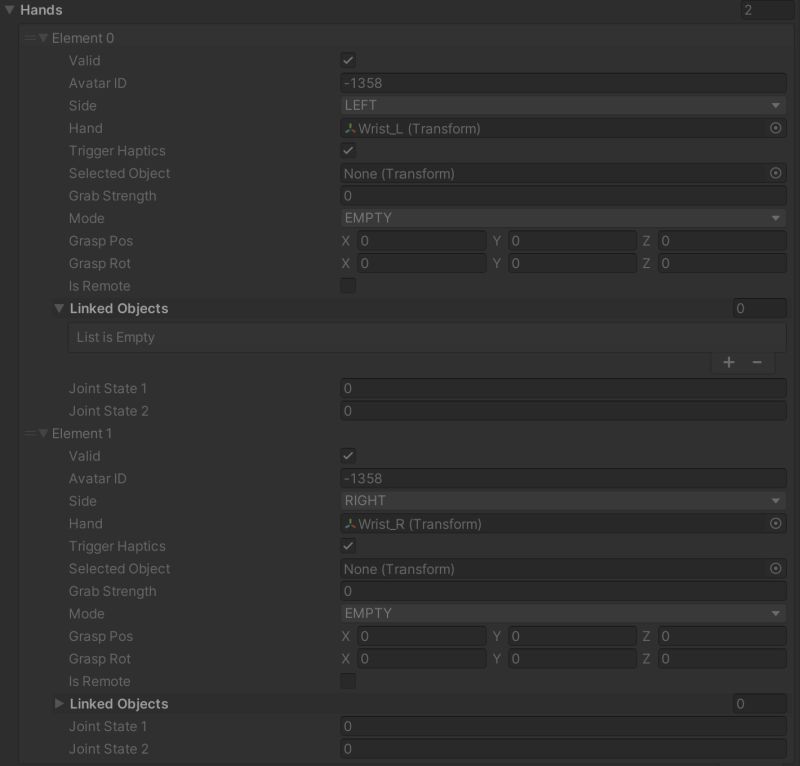Disable the Valid checkbox in Element 0
Screen dimensions: 800x766
pos(347,60)
